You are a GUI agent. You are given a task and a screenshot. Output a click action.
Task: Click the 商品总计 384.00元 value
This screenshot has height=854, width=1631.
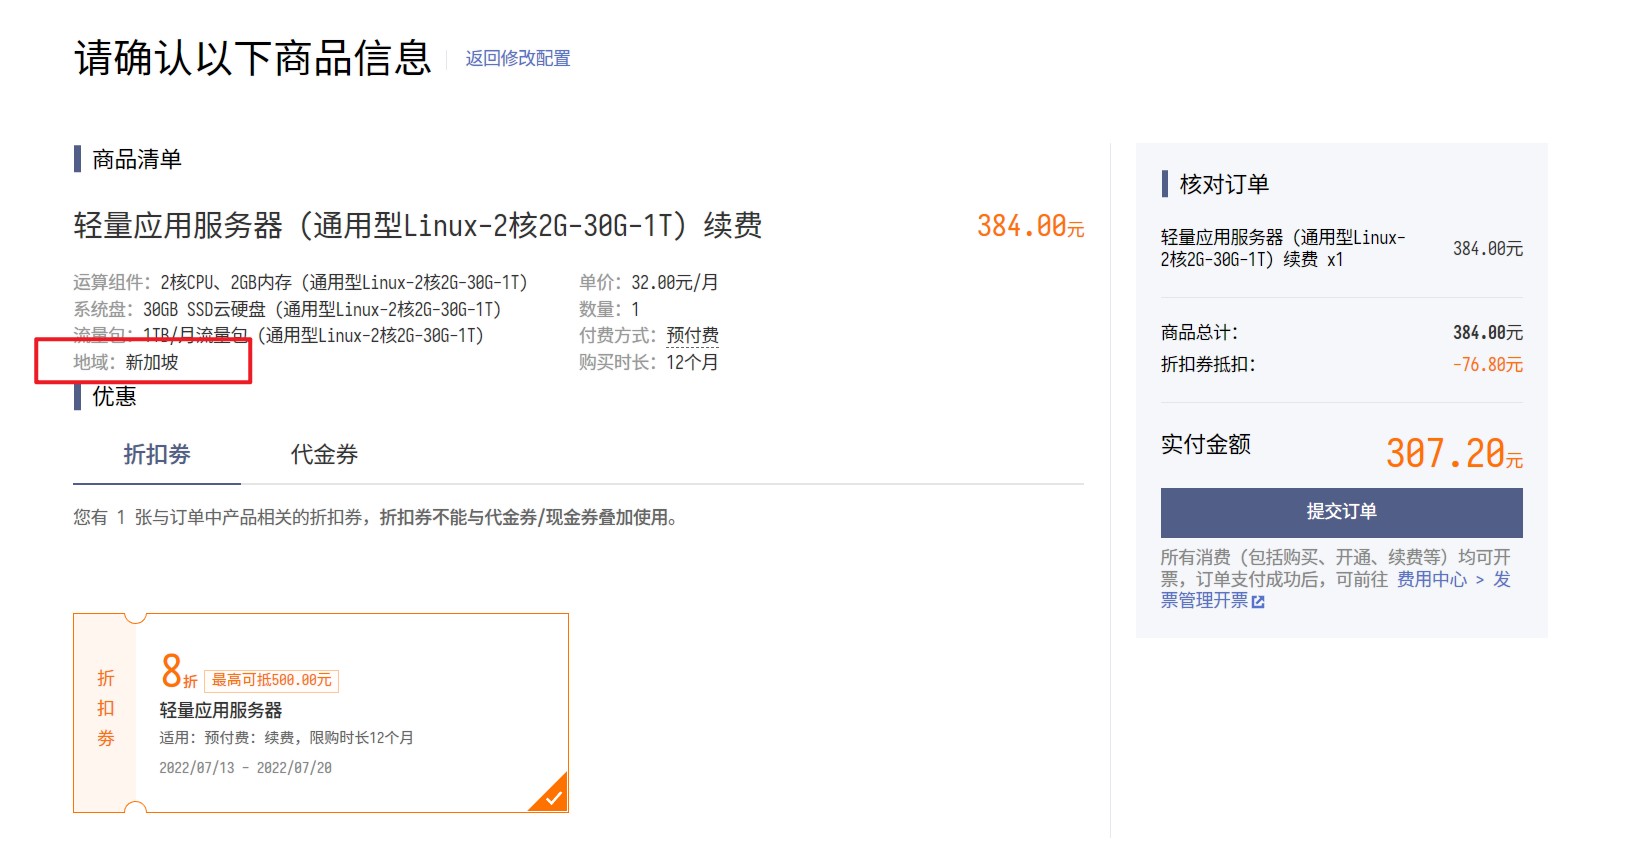[1488, 333]
